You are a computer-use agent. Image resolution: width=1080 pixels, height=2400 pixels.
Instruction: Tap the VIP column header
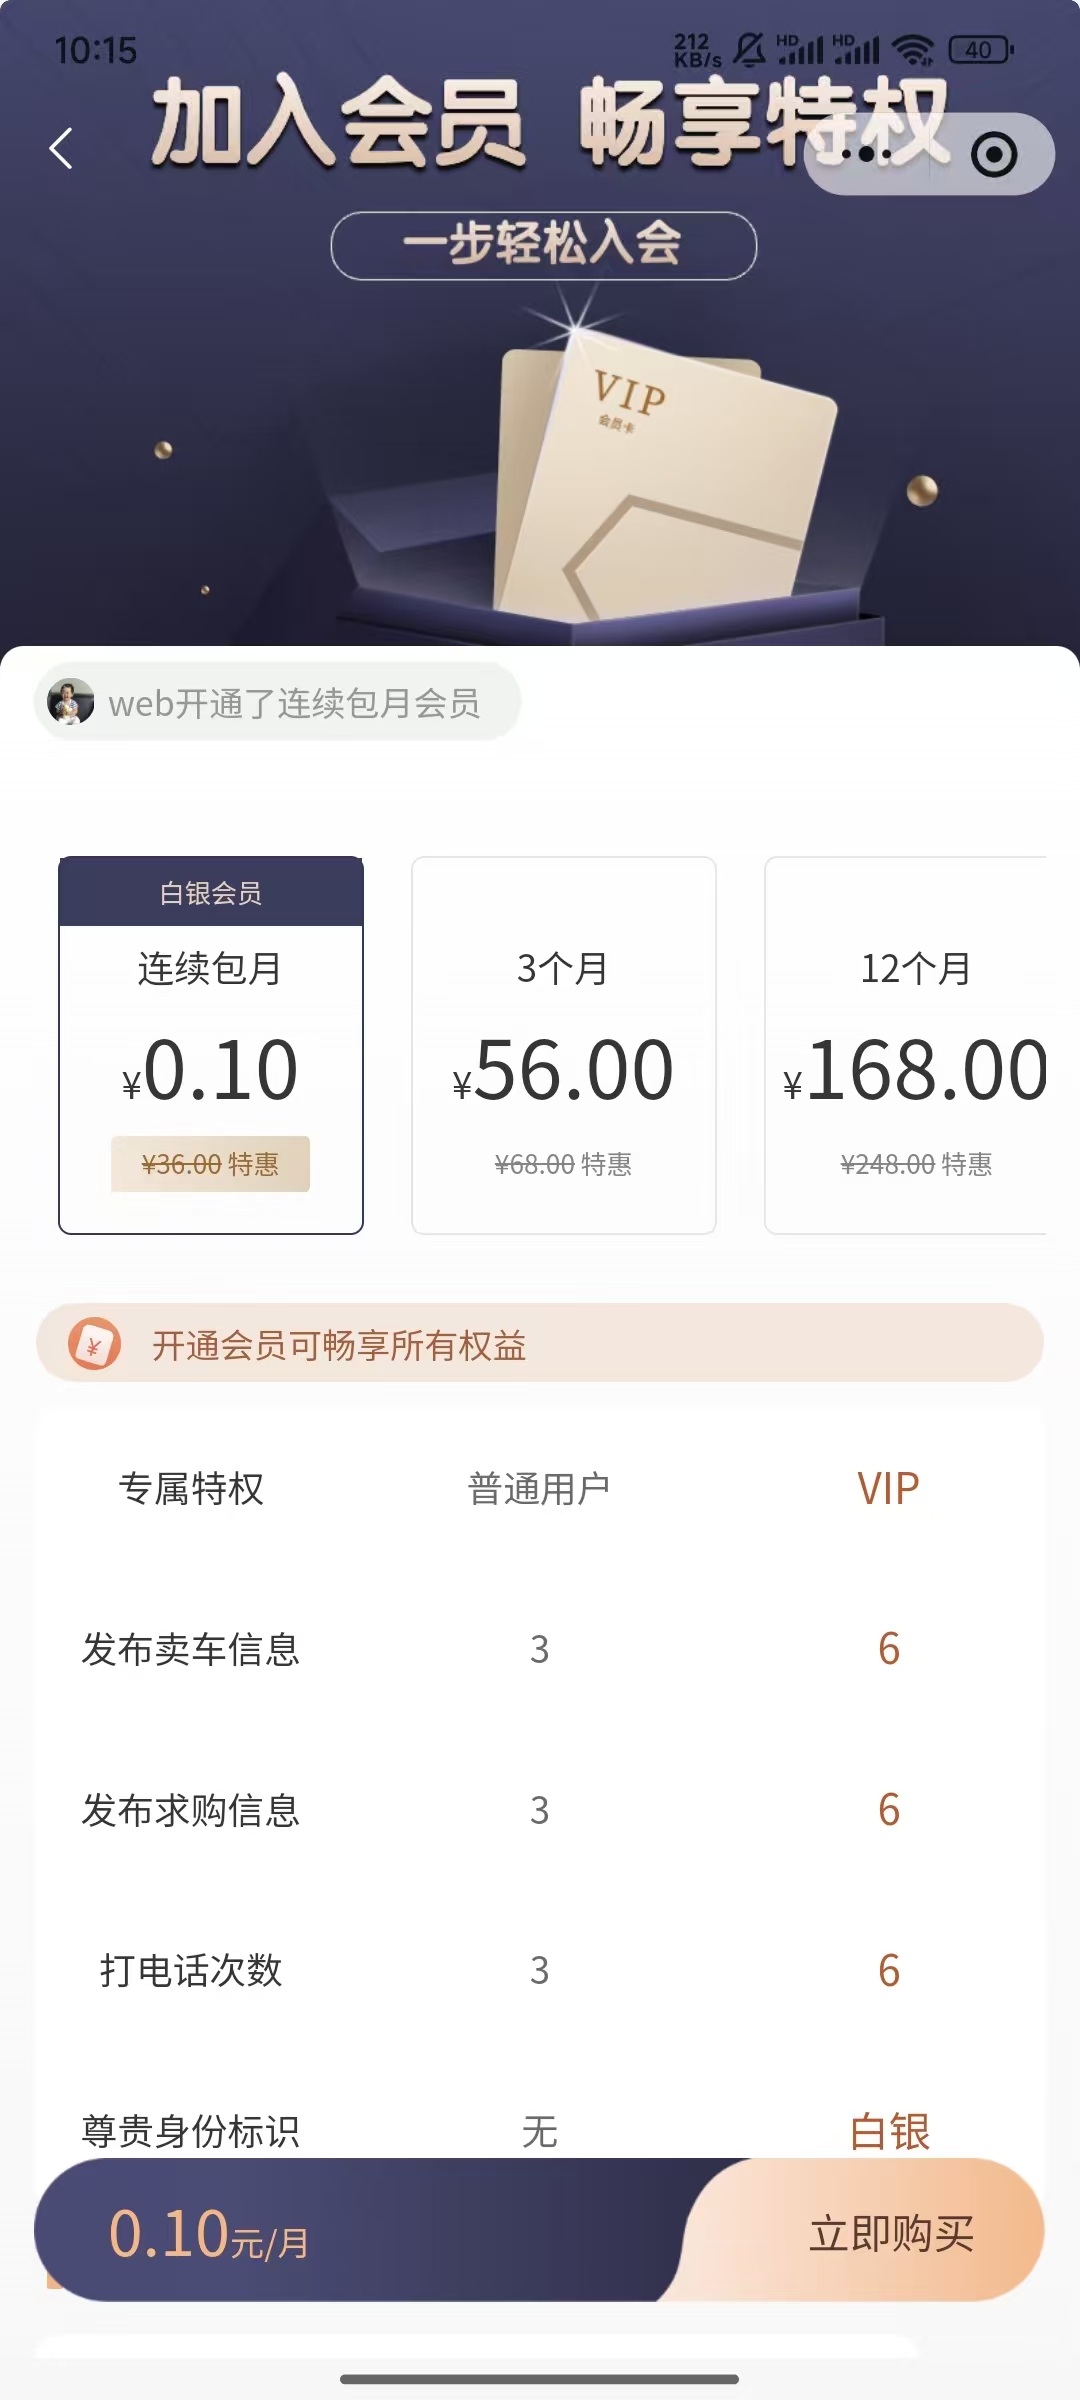tap(888, 1489)
